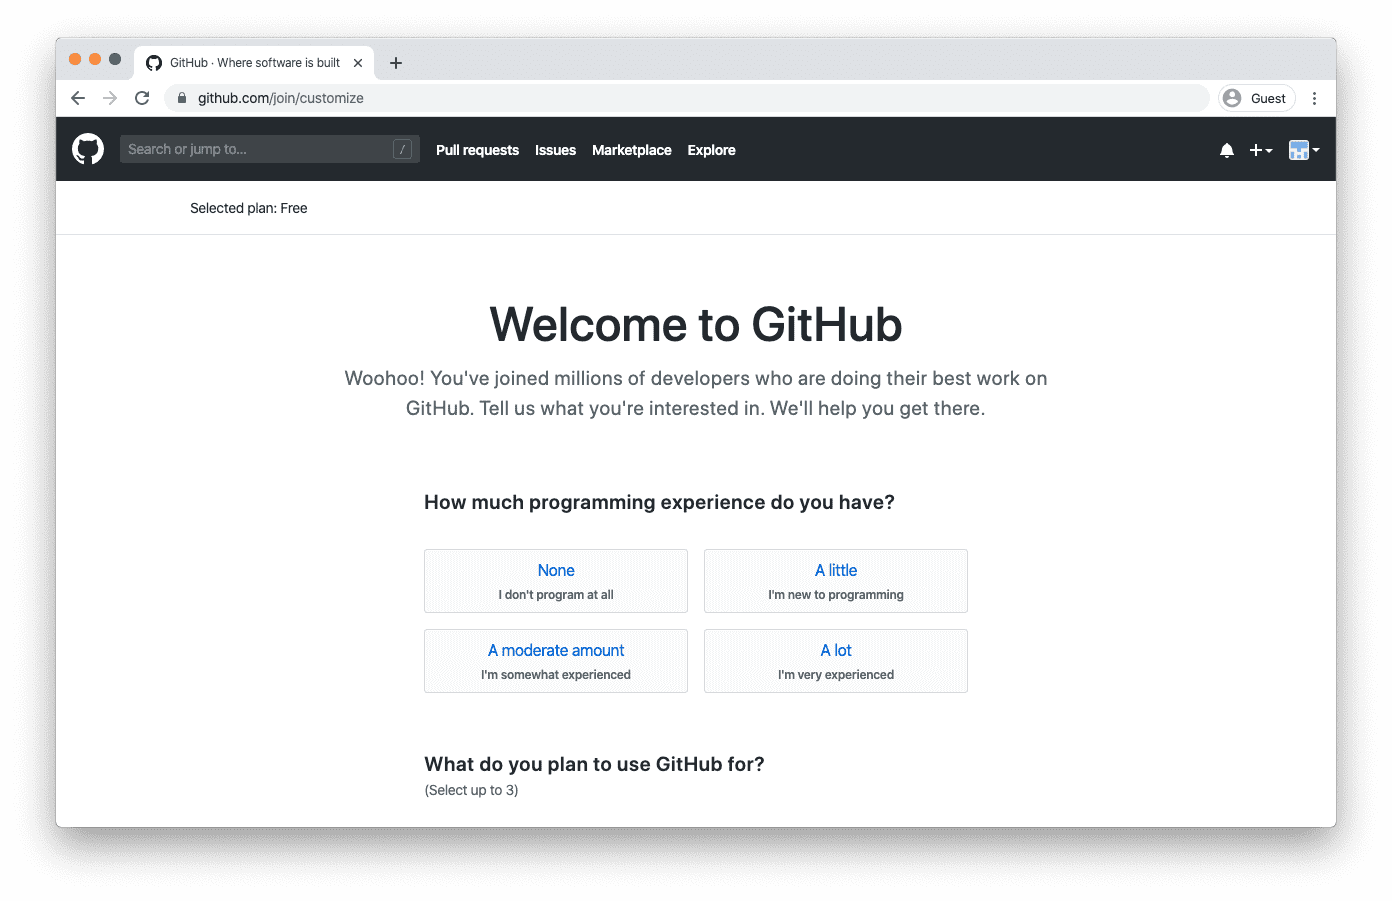Focus the Search or jump to field
This screenshot has width=1392, height=901.
[x=270, y=149]
